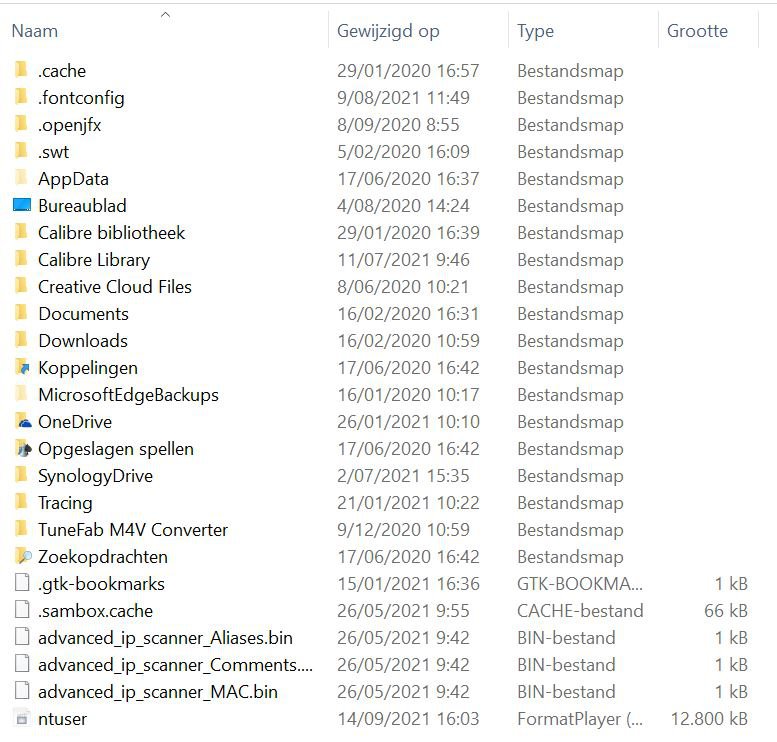Click the .gtk-bookmarks file icon
777x742 pixels.
pos(22,583)
